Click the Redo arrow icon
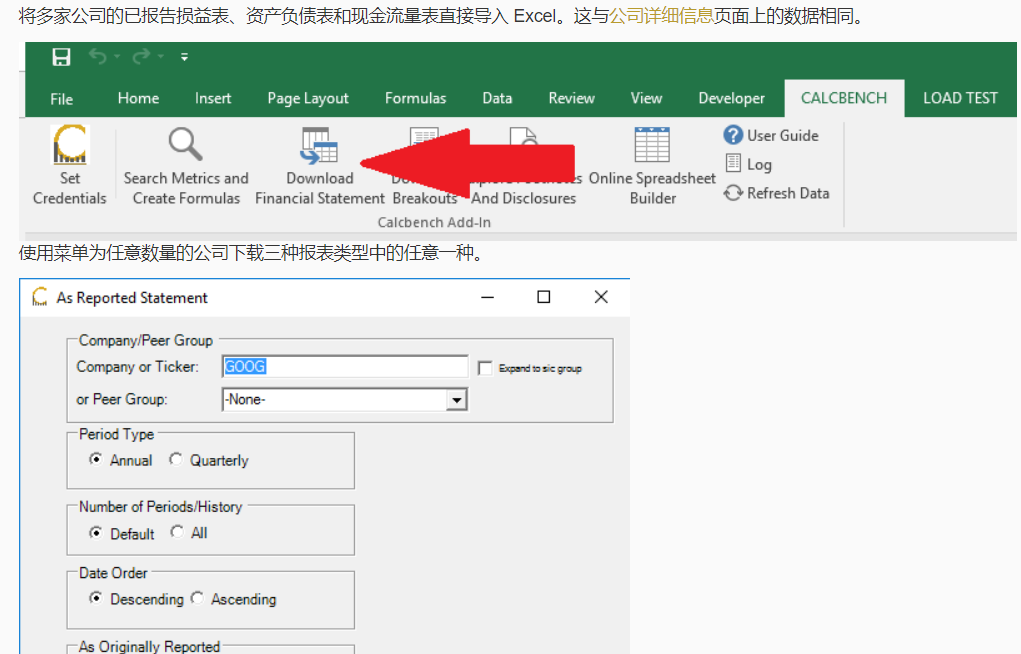Viewport: 1021px width, 654px height. [141, 57]
